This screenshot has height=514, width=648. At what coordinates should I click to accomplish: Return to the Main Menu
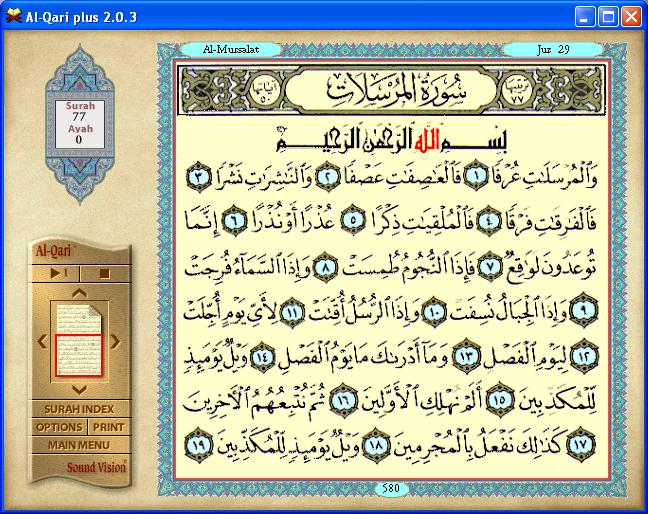pos(79,445)
